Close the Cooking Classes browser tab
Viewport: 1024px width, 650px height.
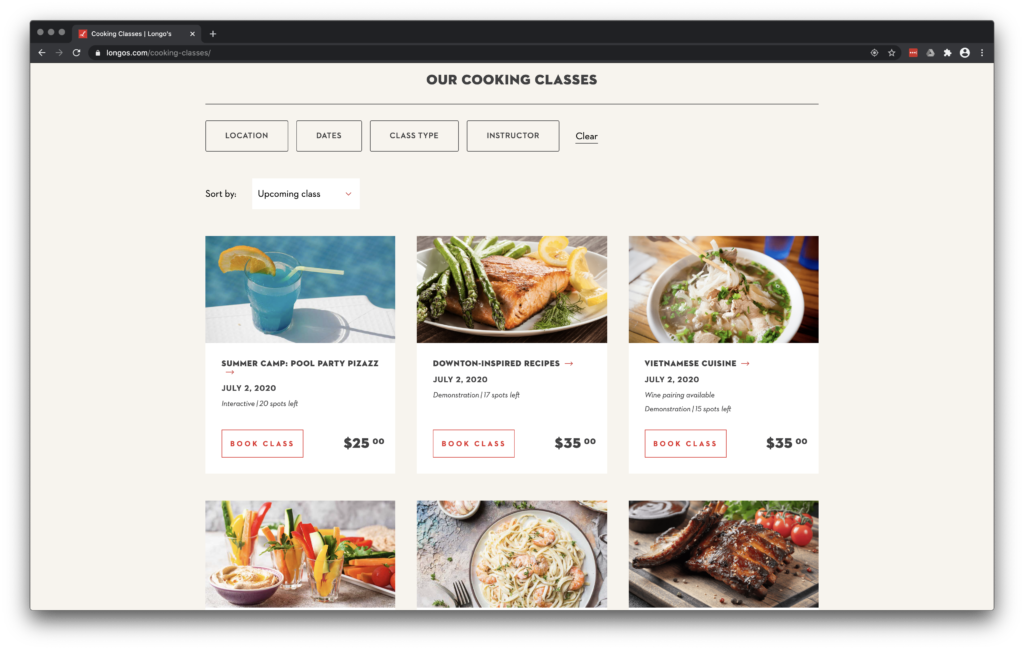coord(193,34)
